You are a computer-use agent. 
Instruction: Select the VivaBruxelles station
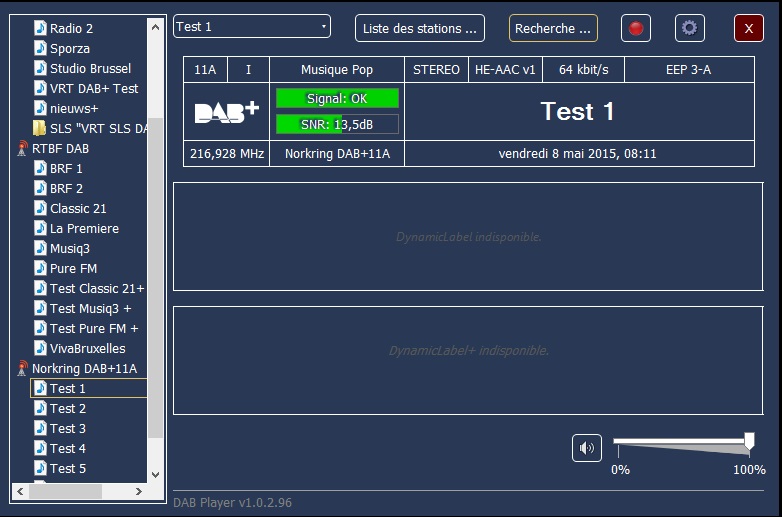tap(87, 348)
